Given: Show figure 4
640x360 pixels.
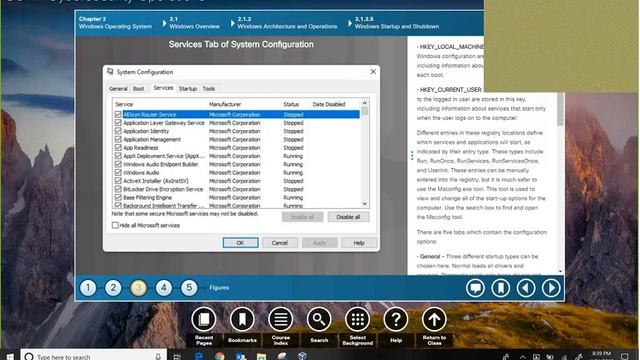Looking at the screenshot, I should point(164,288).
